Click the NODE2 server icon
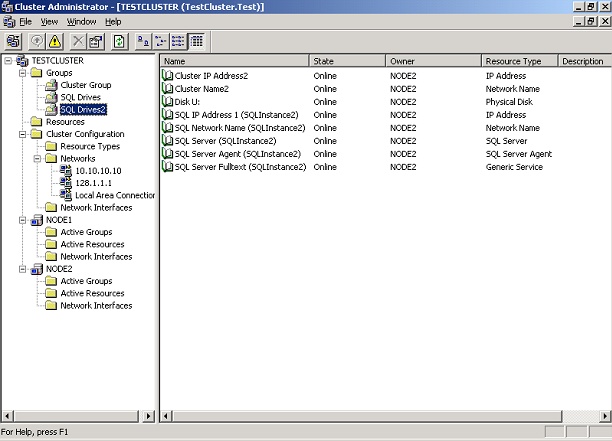Image resolution: width=612 pixels, height=441 pixels. pyautogui.click(x=37, y=269)
